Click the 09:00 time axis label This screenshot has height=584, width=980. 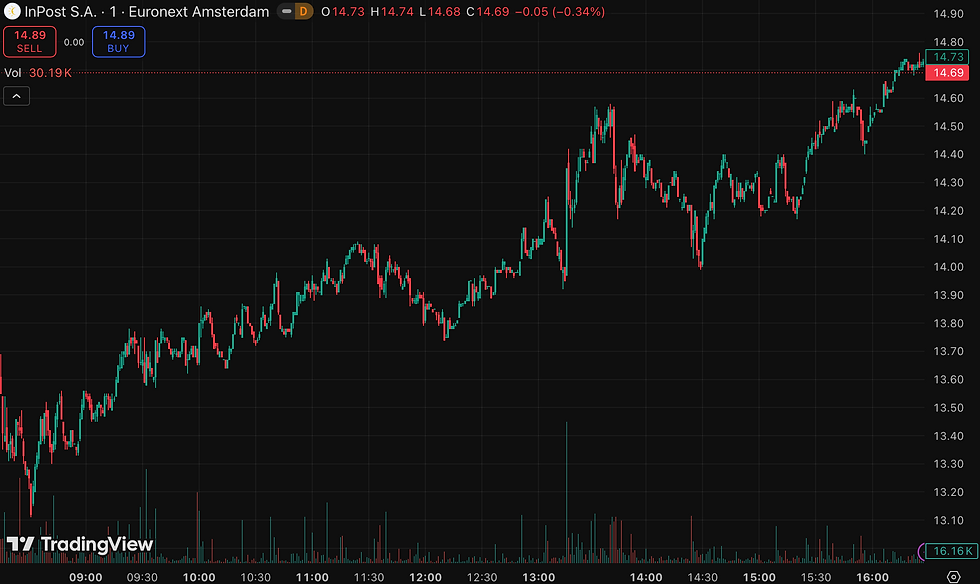click(x=86, y=577)
